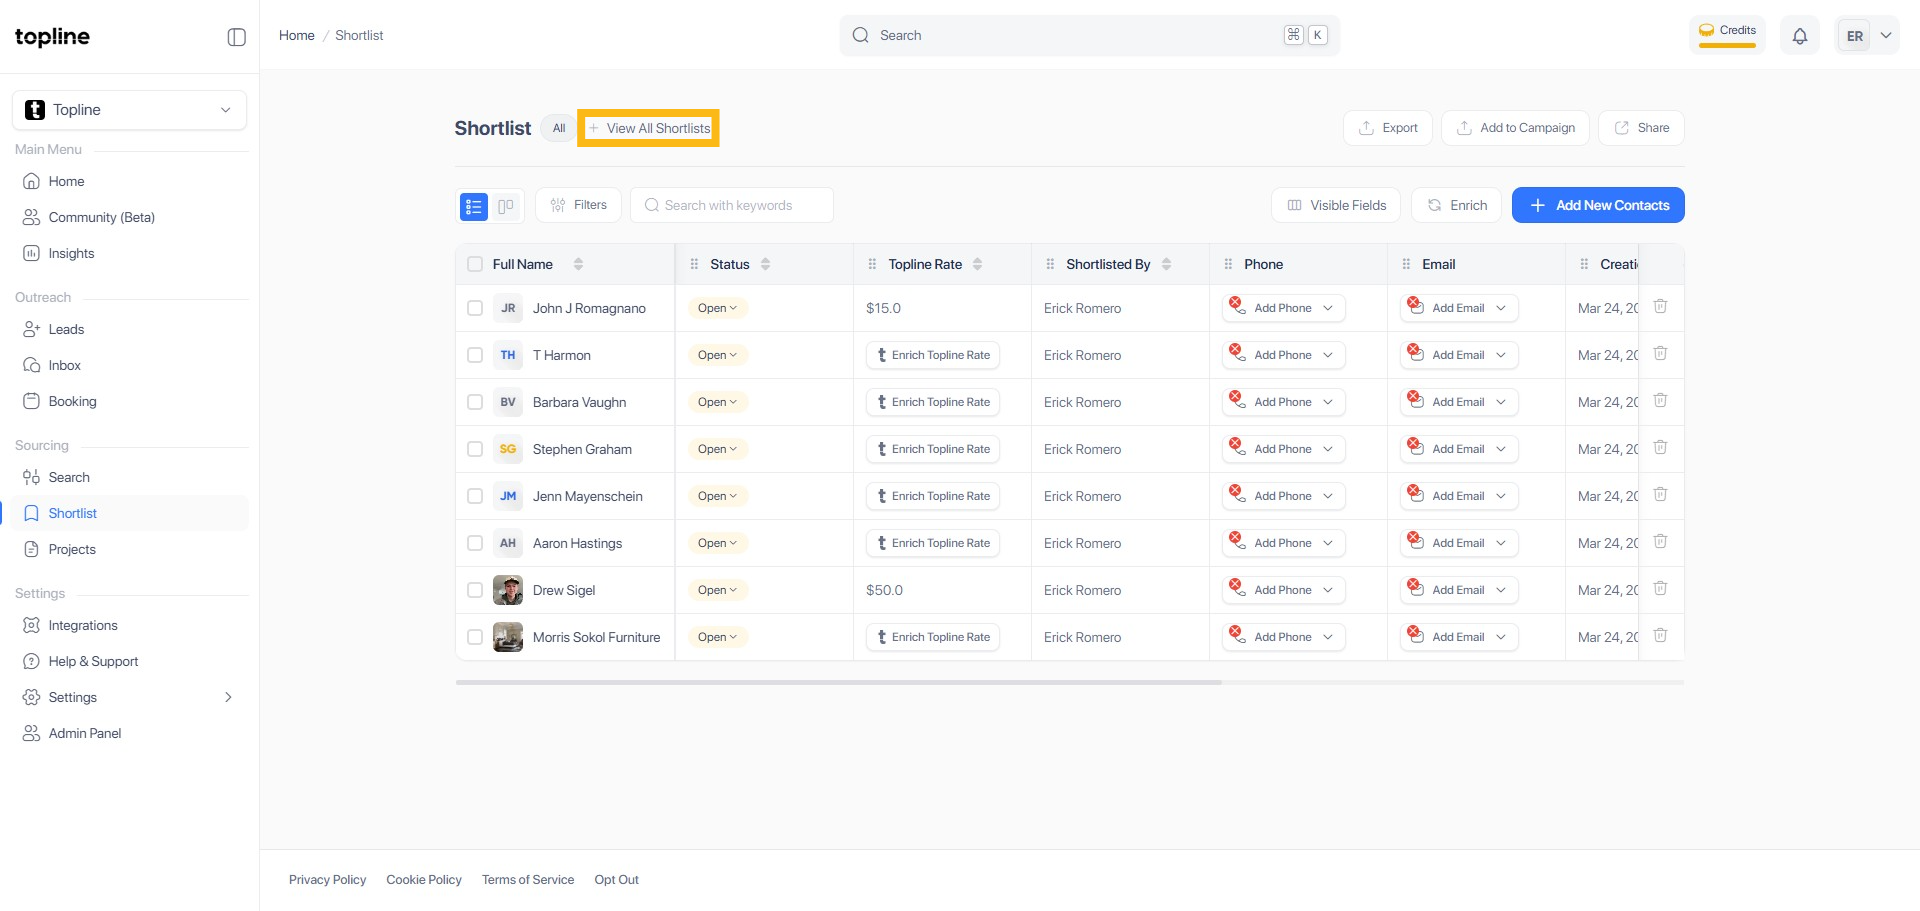Enrich Topline Rate for Jenn Mayenschein
Screen dimensions: 1920x911
(933, 496)
